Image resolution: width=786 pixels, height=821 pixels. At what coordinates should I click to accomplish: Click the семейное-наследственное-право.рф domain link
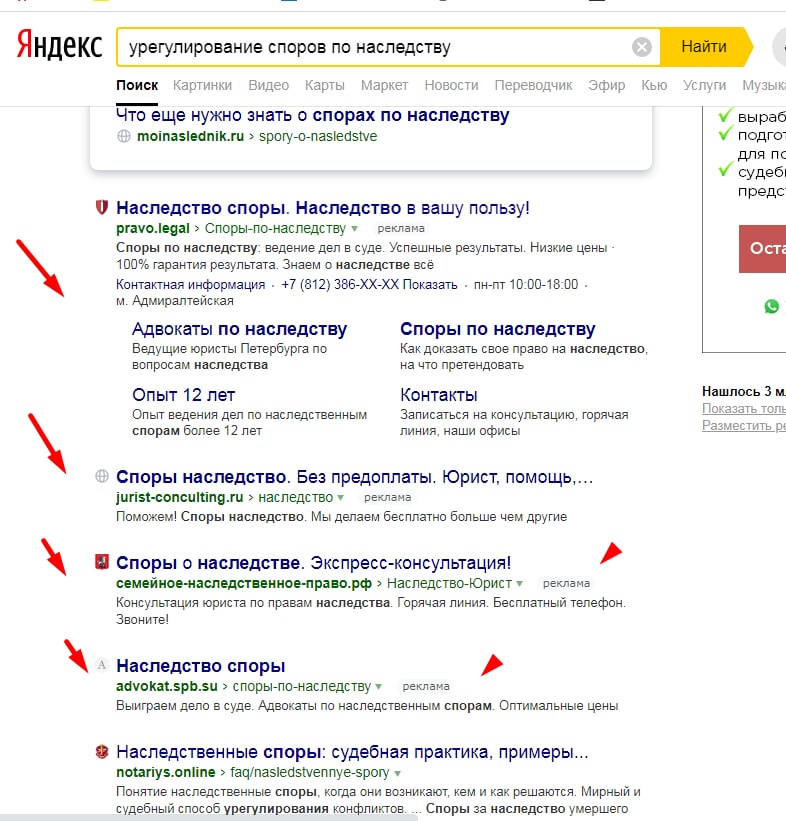pos(244,583)
